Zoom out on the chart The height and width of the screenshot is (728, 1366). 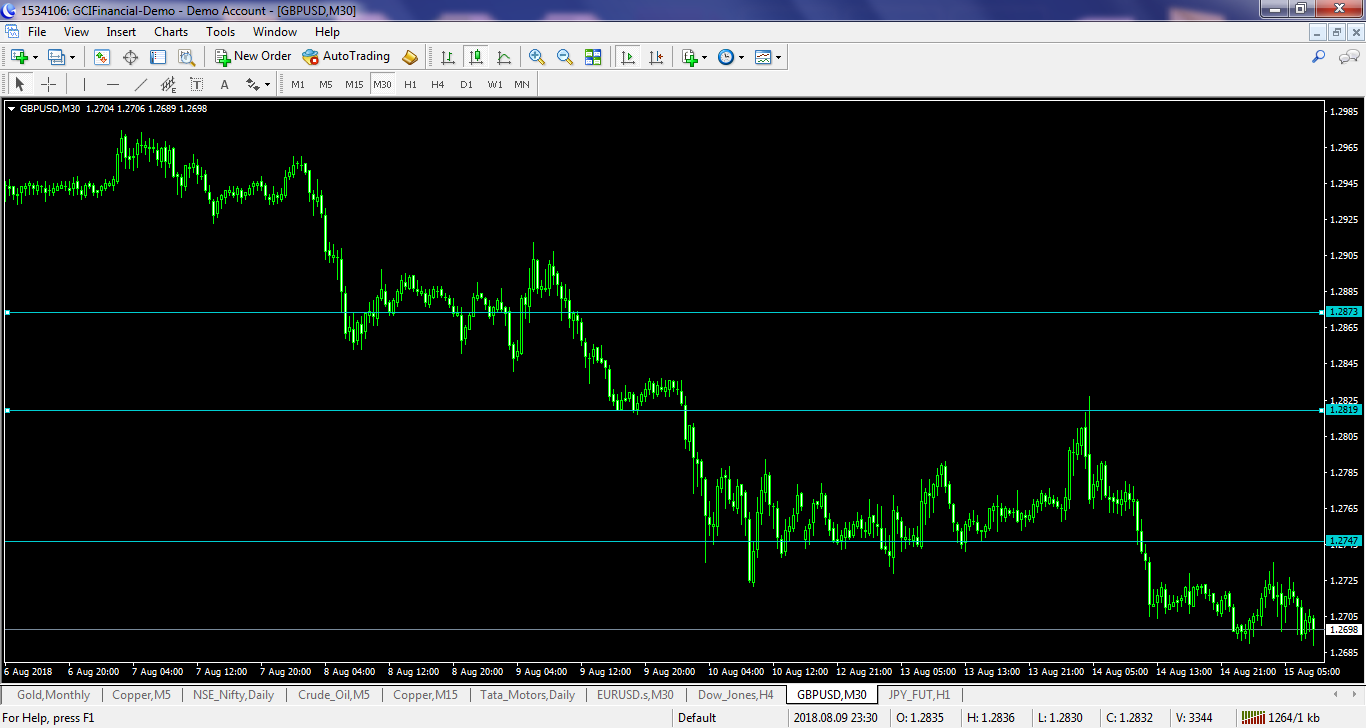click(565, 57)
